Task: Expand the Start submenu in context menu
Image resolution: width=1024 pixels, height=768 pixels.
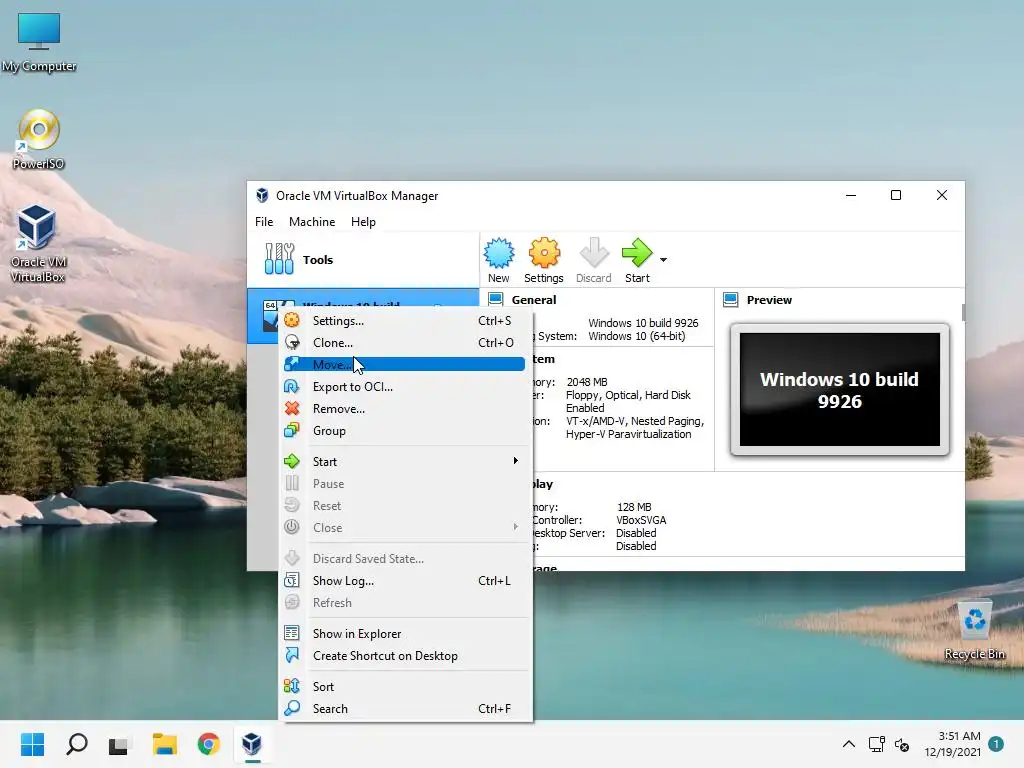Action: [x=405, y=462]
